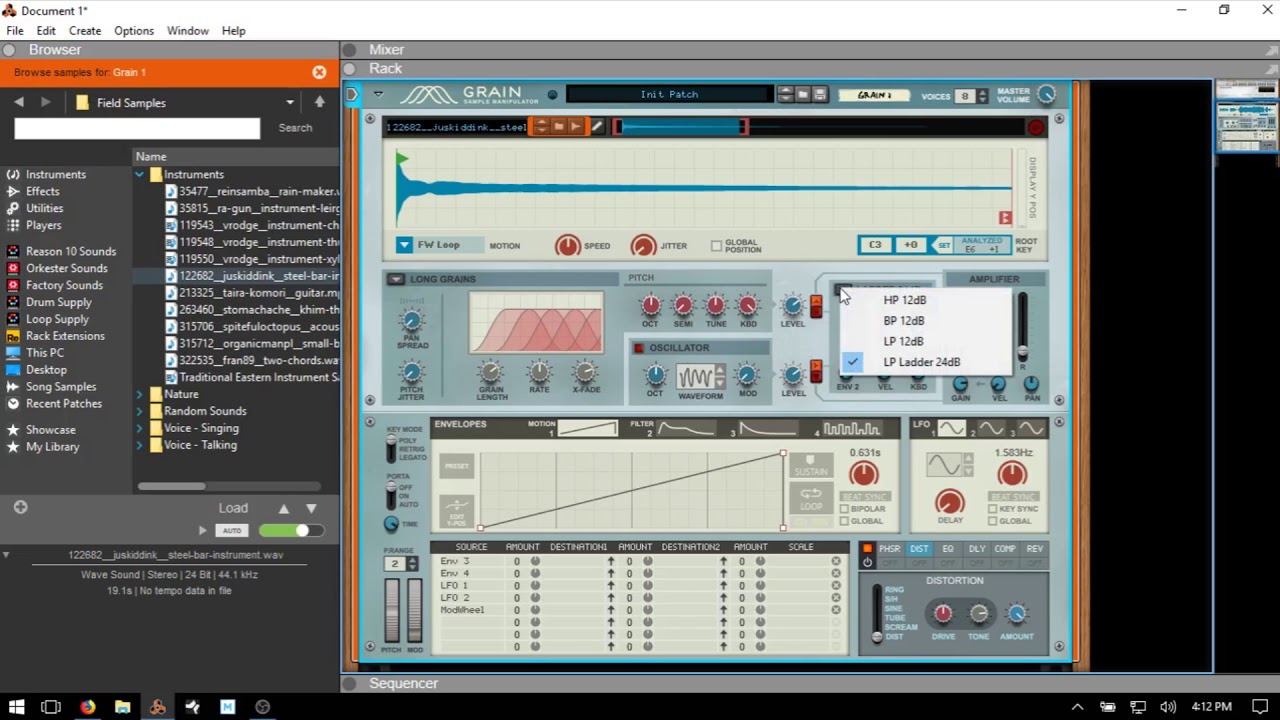Toggle the Oscillator on/off button

click(x=639, y=348)
